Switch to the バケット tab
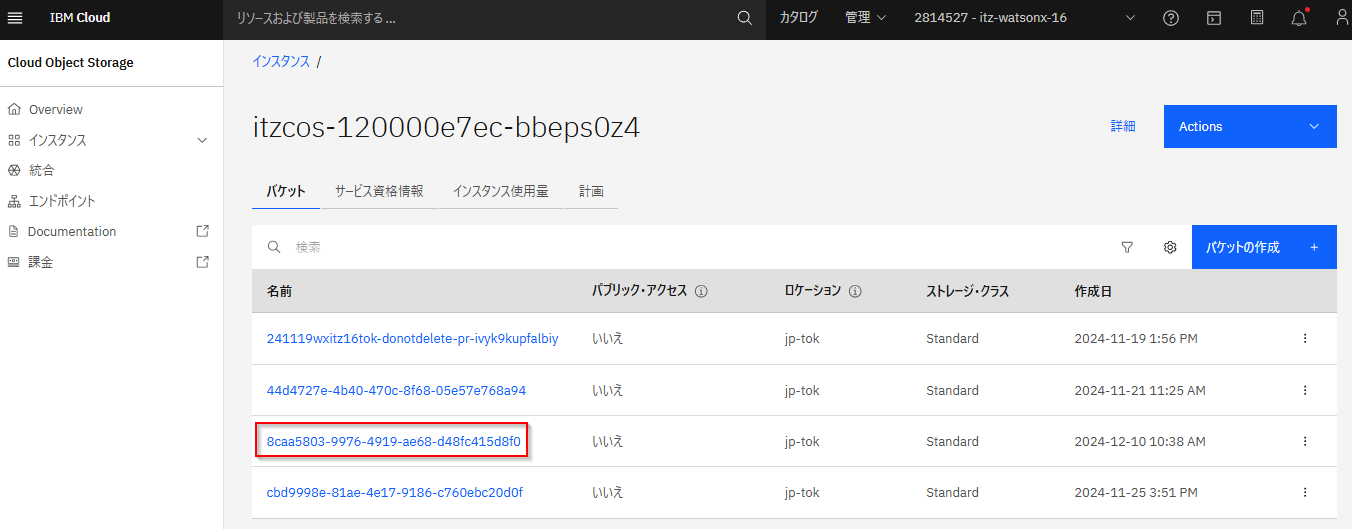 pyautogui.click(x=286, y=191)
